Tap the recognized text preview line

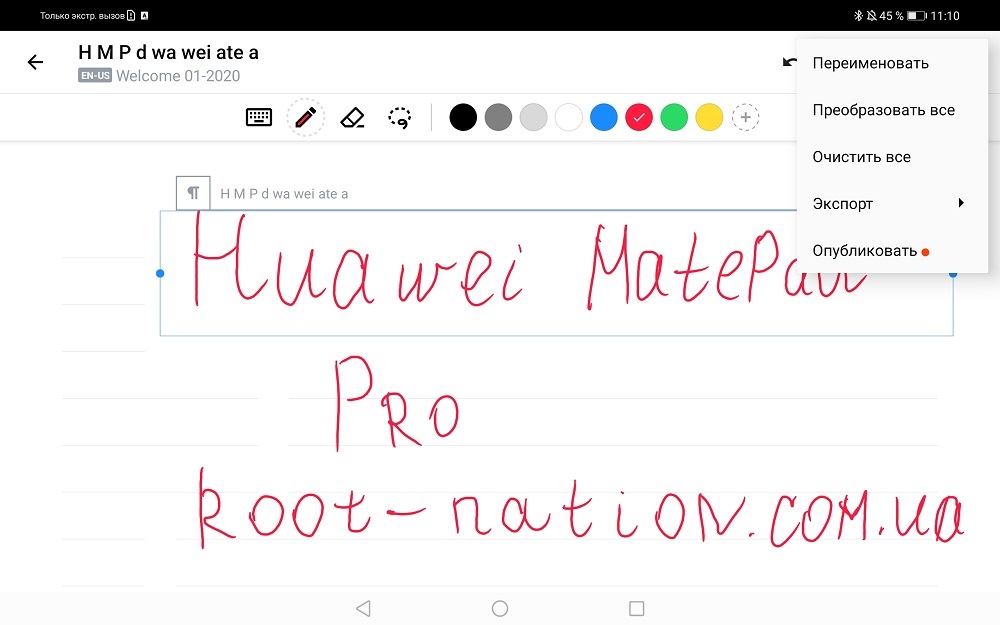coord(284,194)
